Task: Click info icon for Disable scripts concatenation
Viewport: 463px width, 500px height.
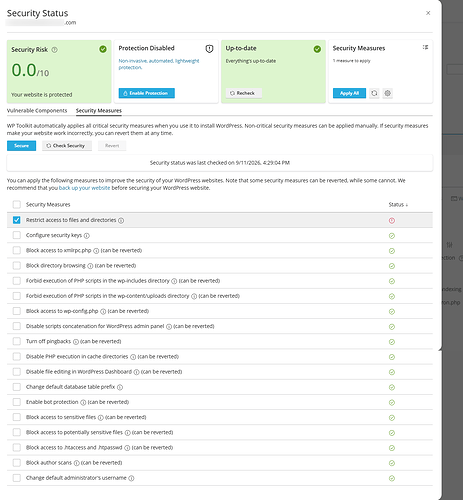Action: click(x=169, y=327)
